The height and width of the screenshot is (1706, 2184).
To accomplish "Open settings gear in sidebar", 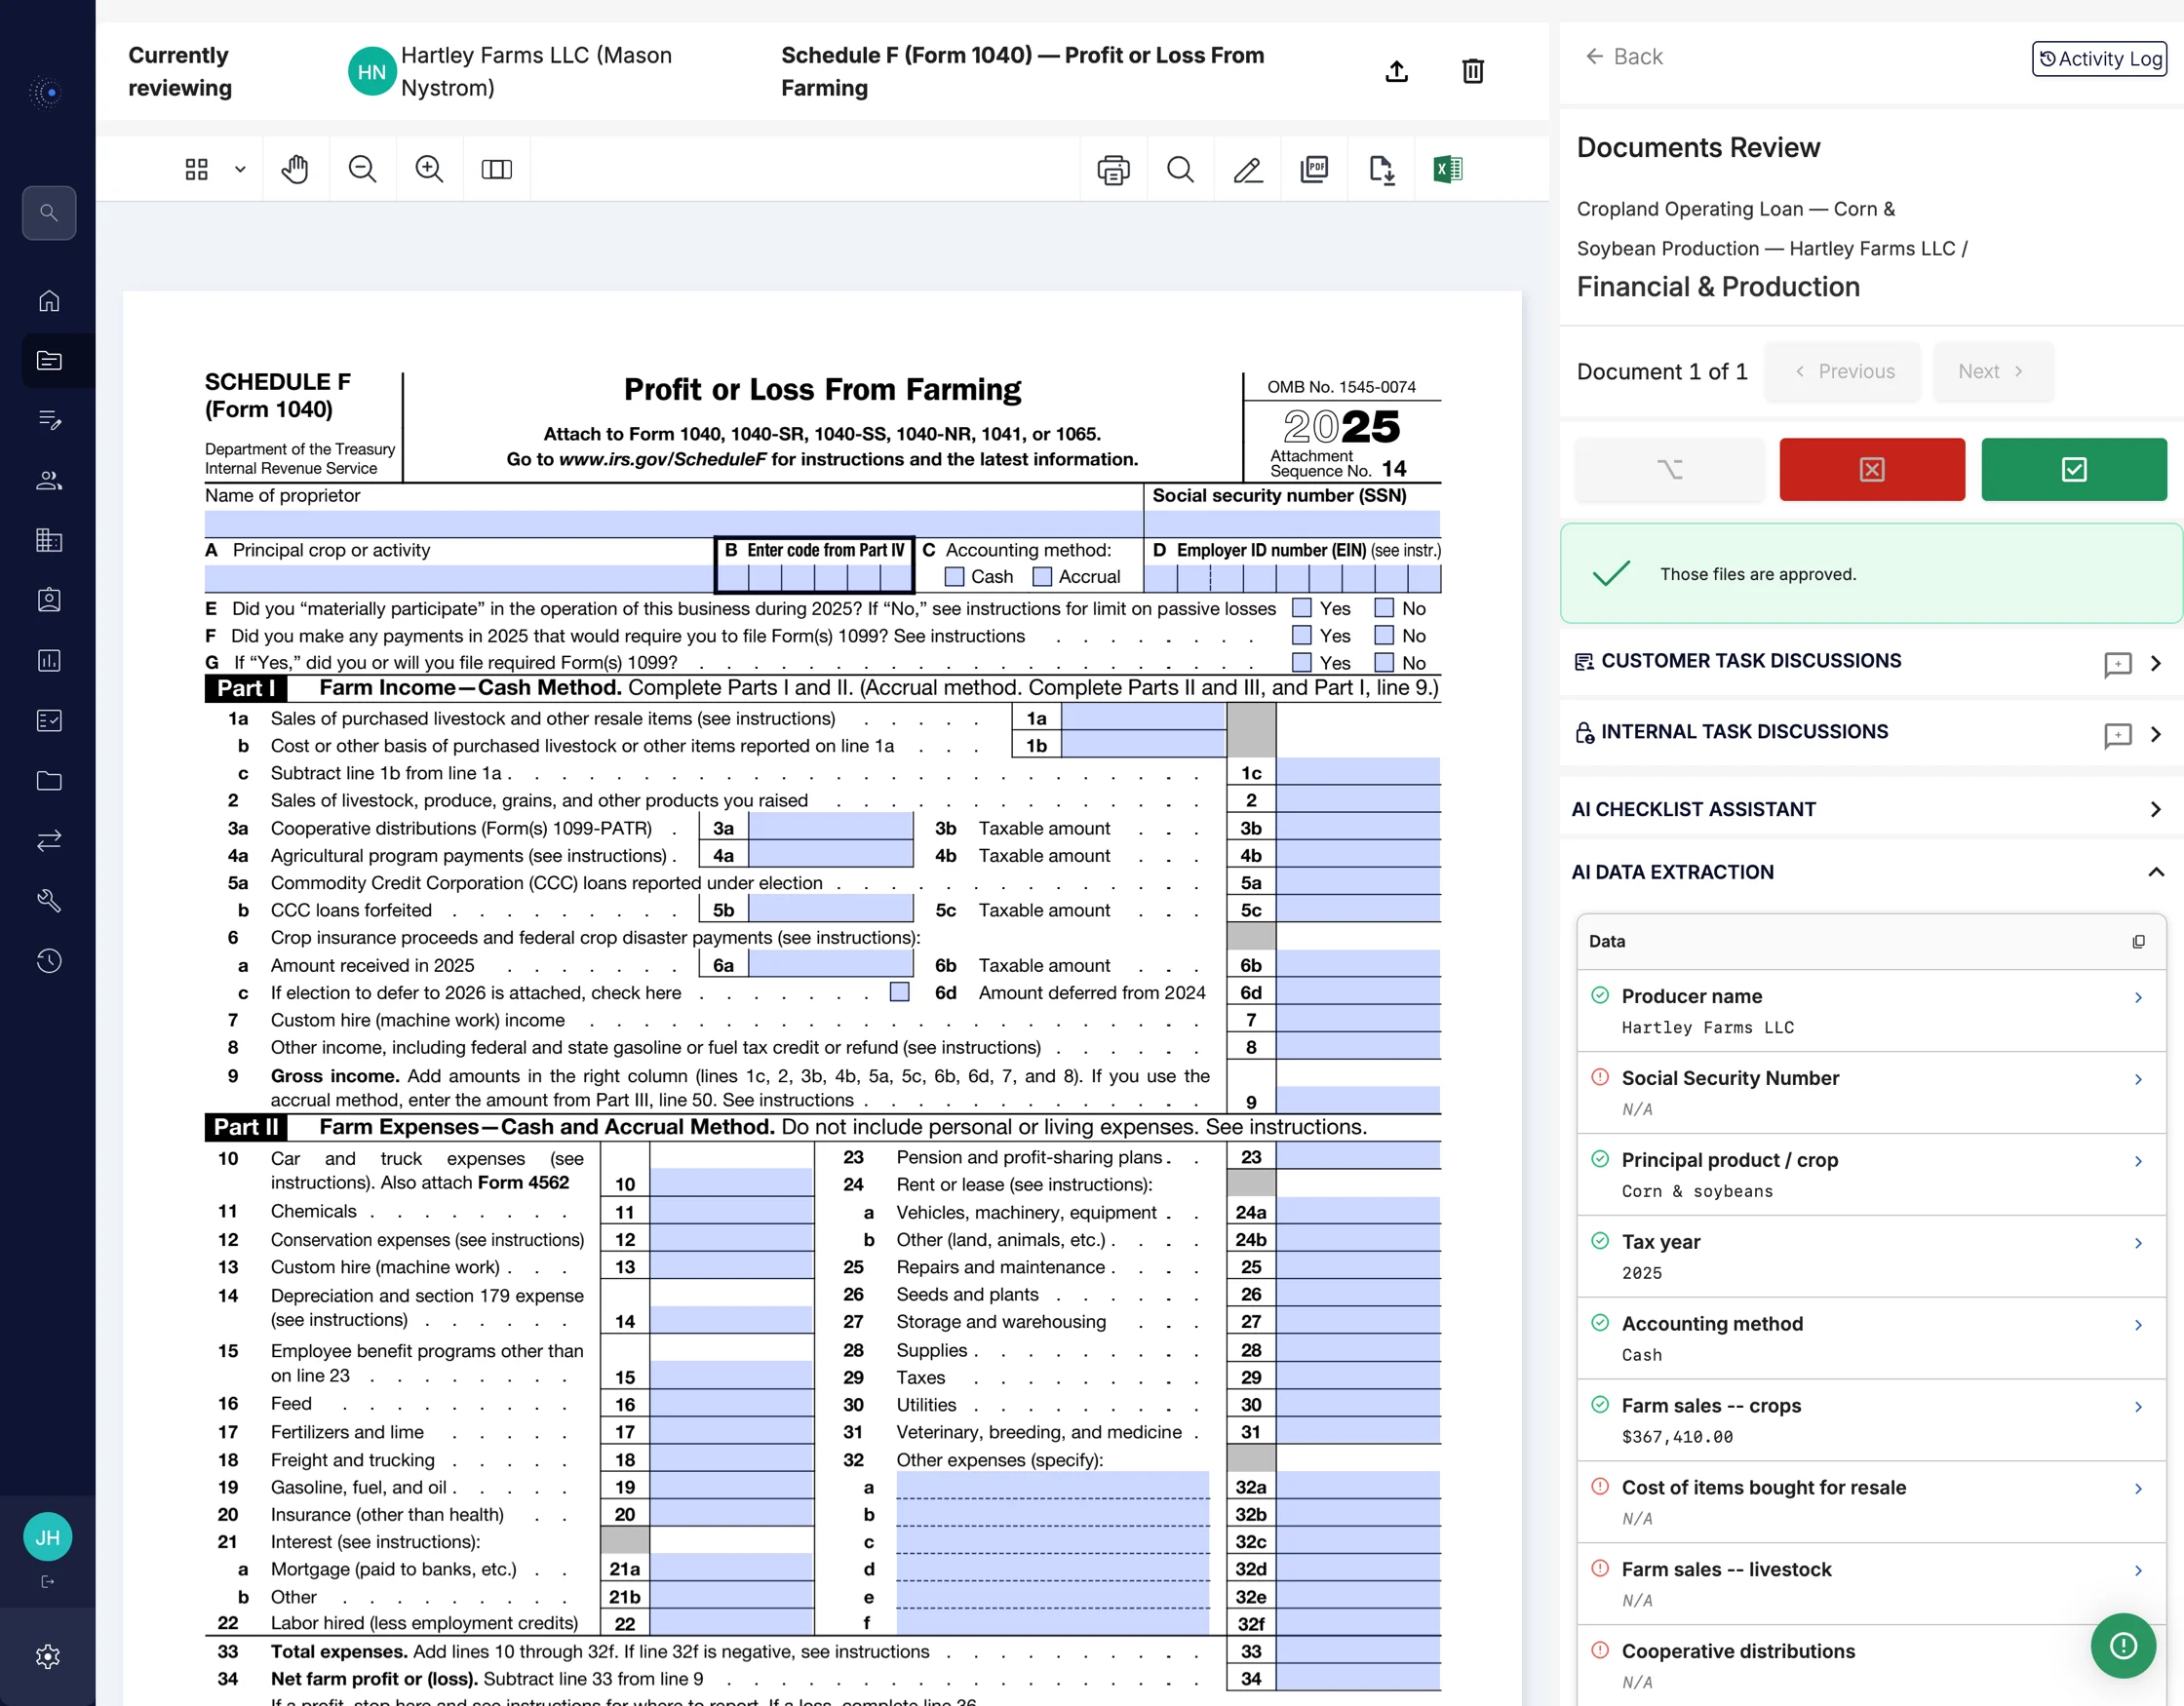I will [x=48, y=1656].
